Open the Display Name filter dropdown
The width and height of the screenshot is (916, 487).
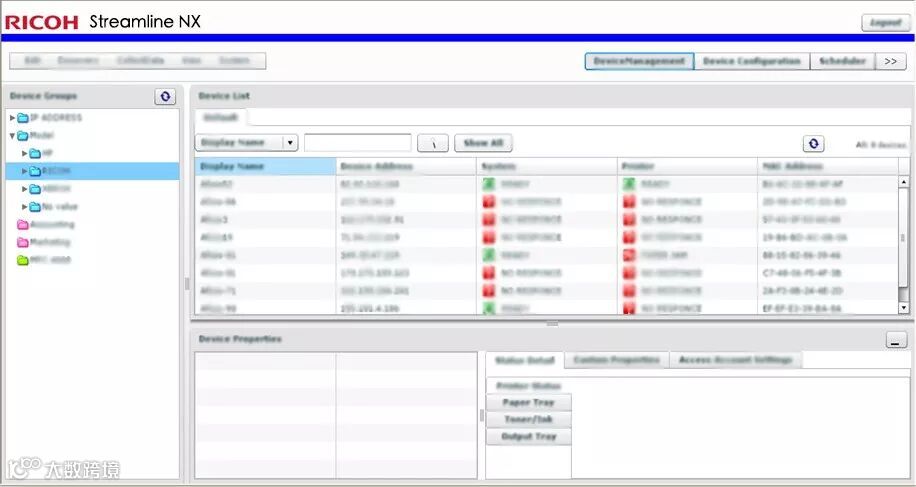coord(290,143)
